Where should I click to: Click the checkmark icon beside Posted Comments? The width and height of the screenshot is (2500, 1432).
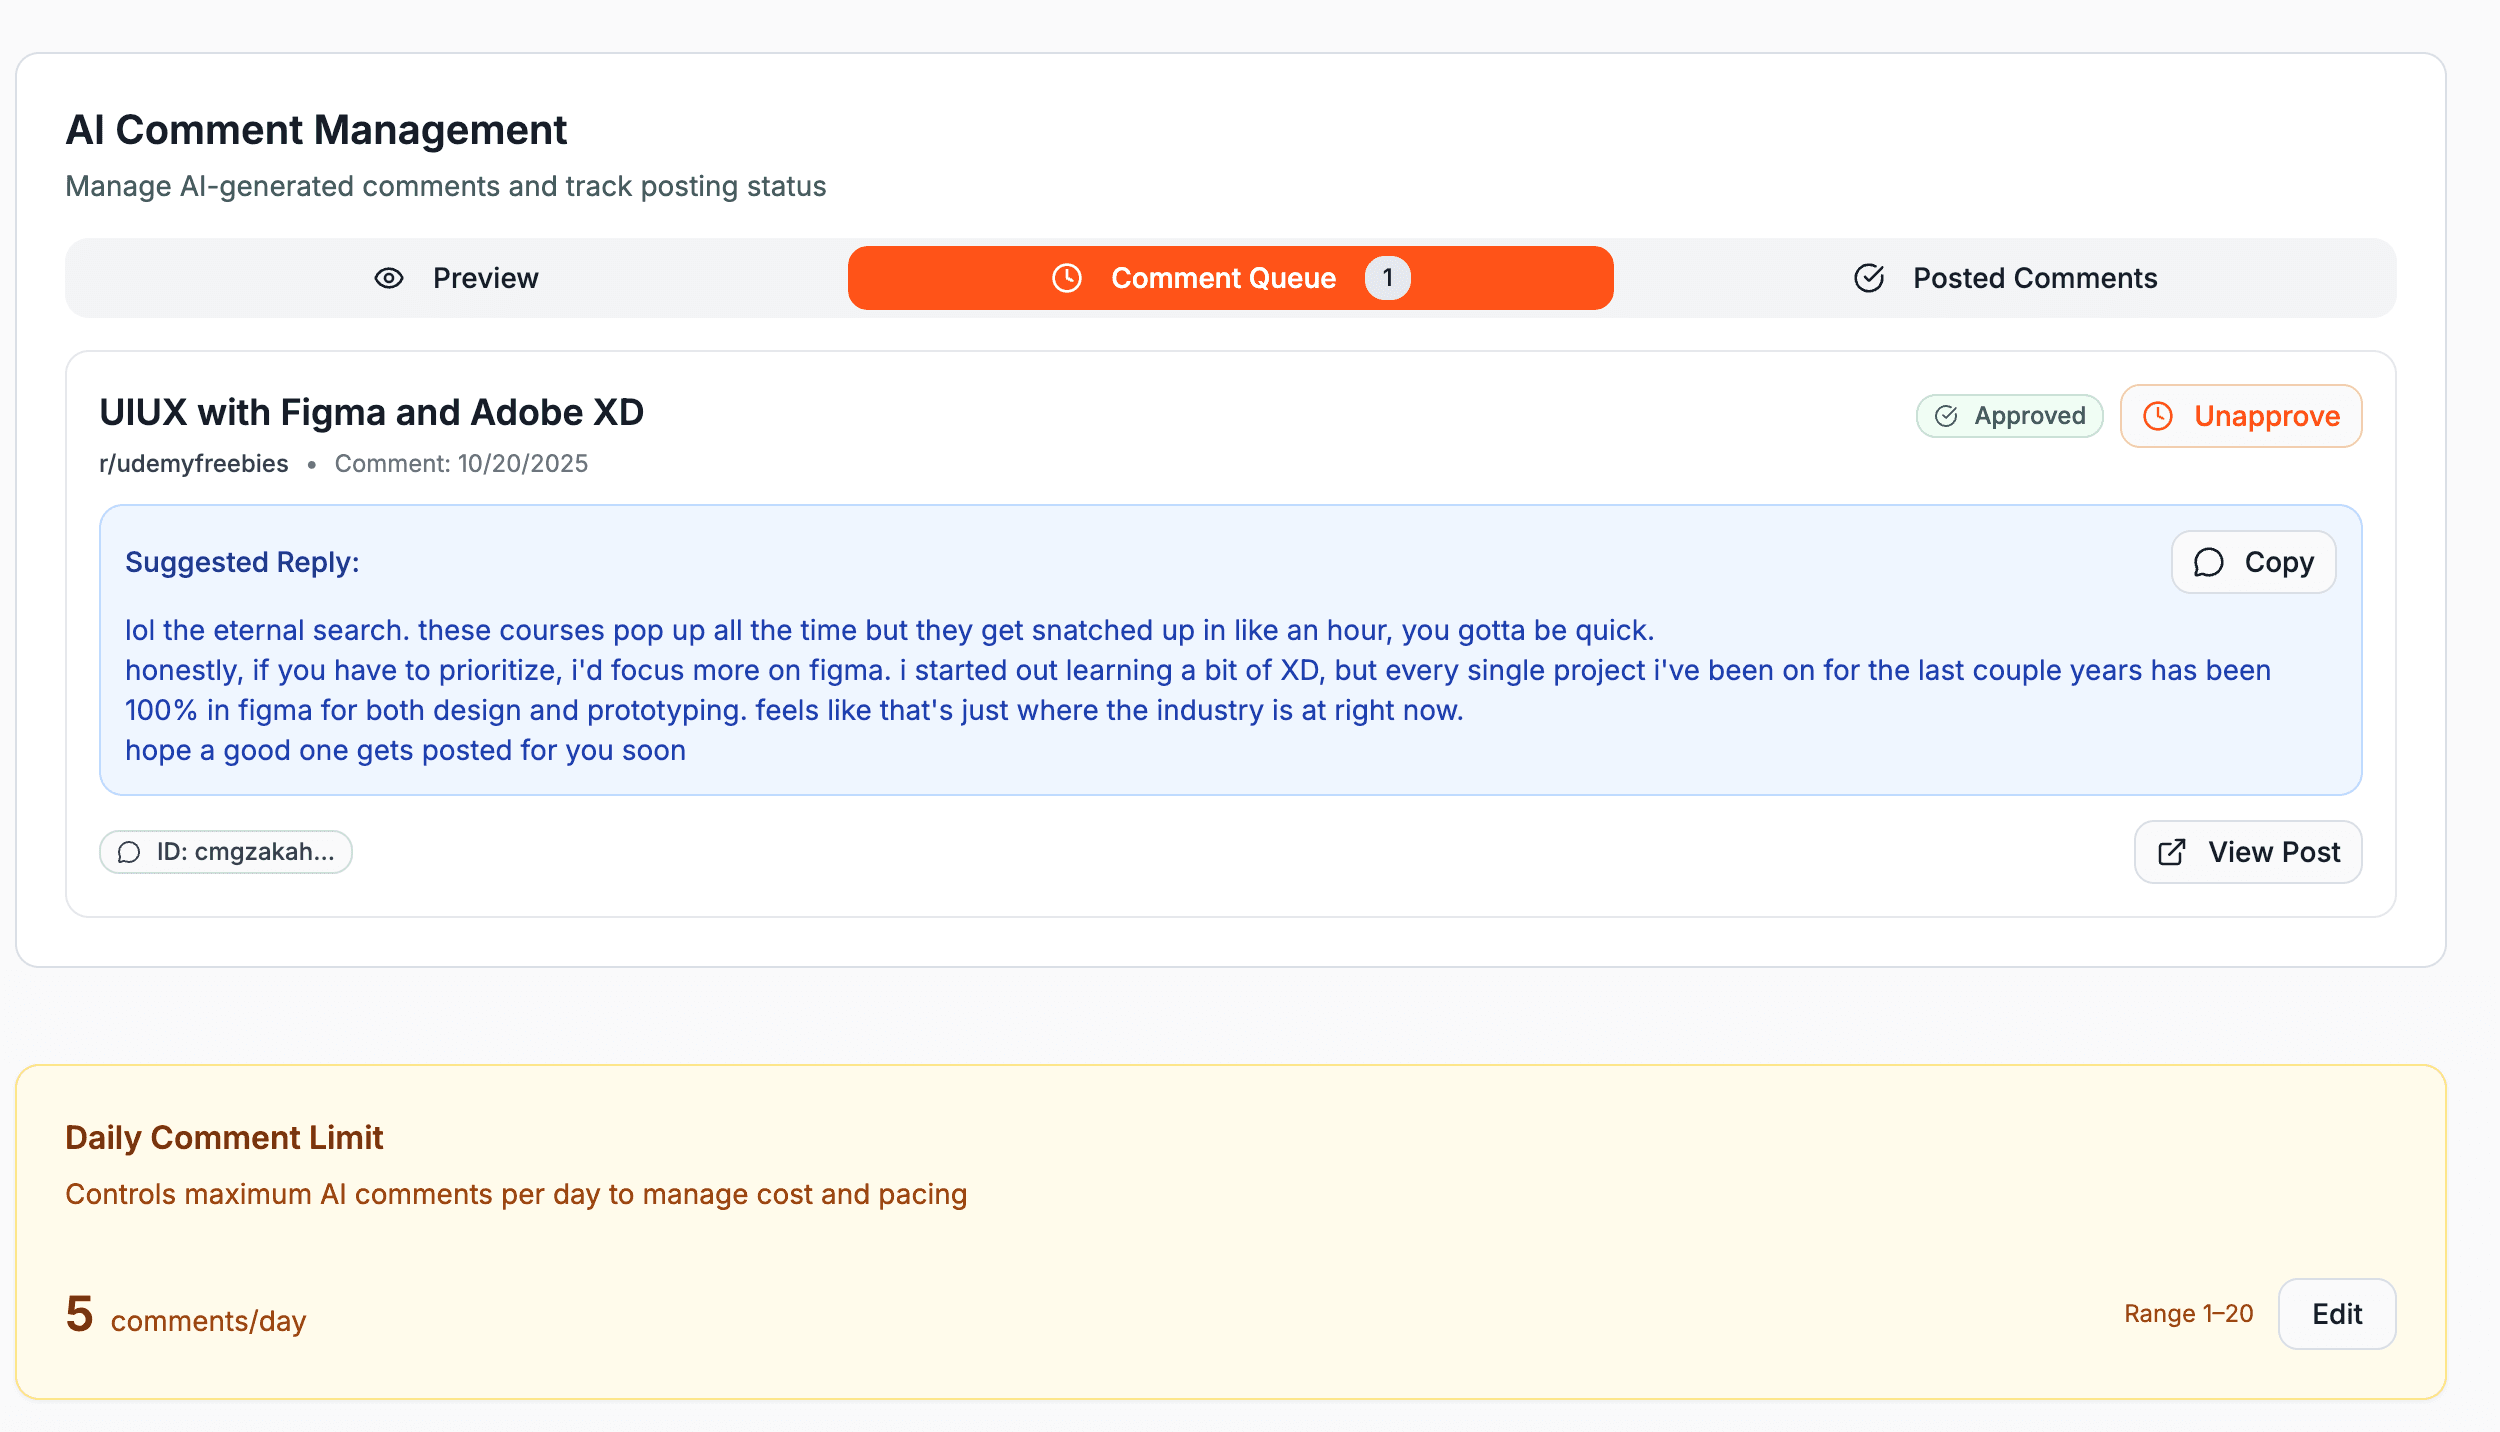pos(1868,278)
